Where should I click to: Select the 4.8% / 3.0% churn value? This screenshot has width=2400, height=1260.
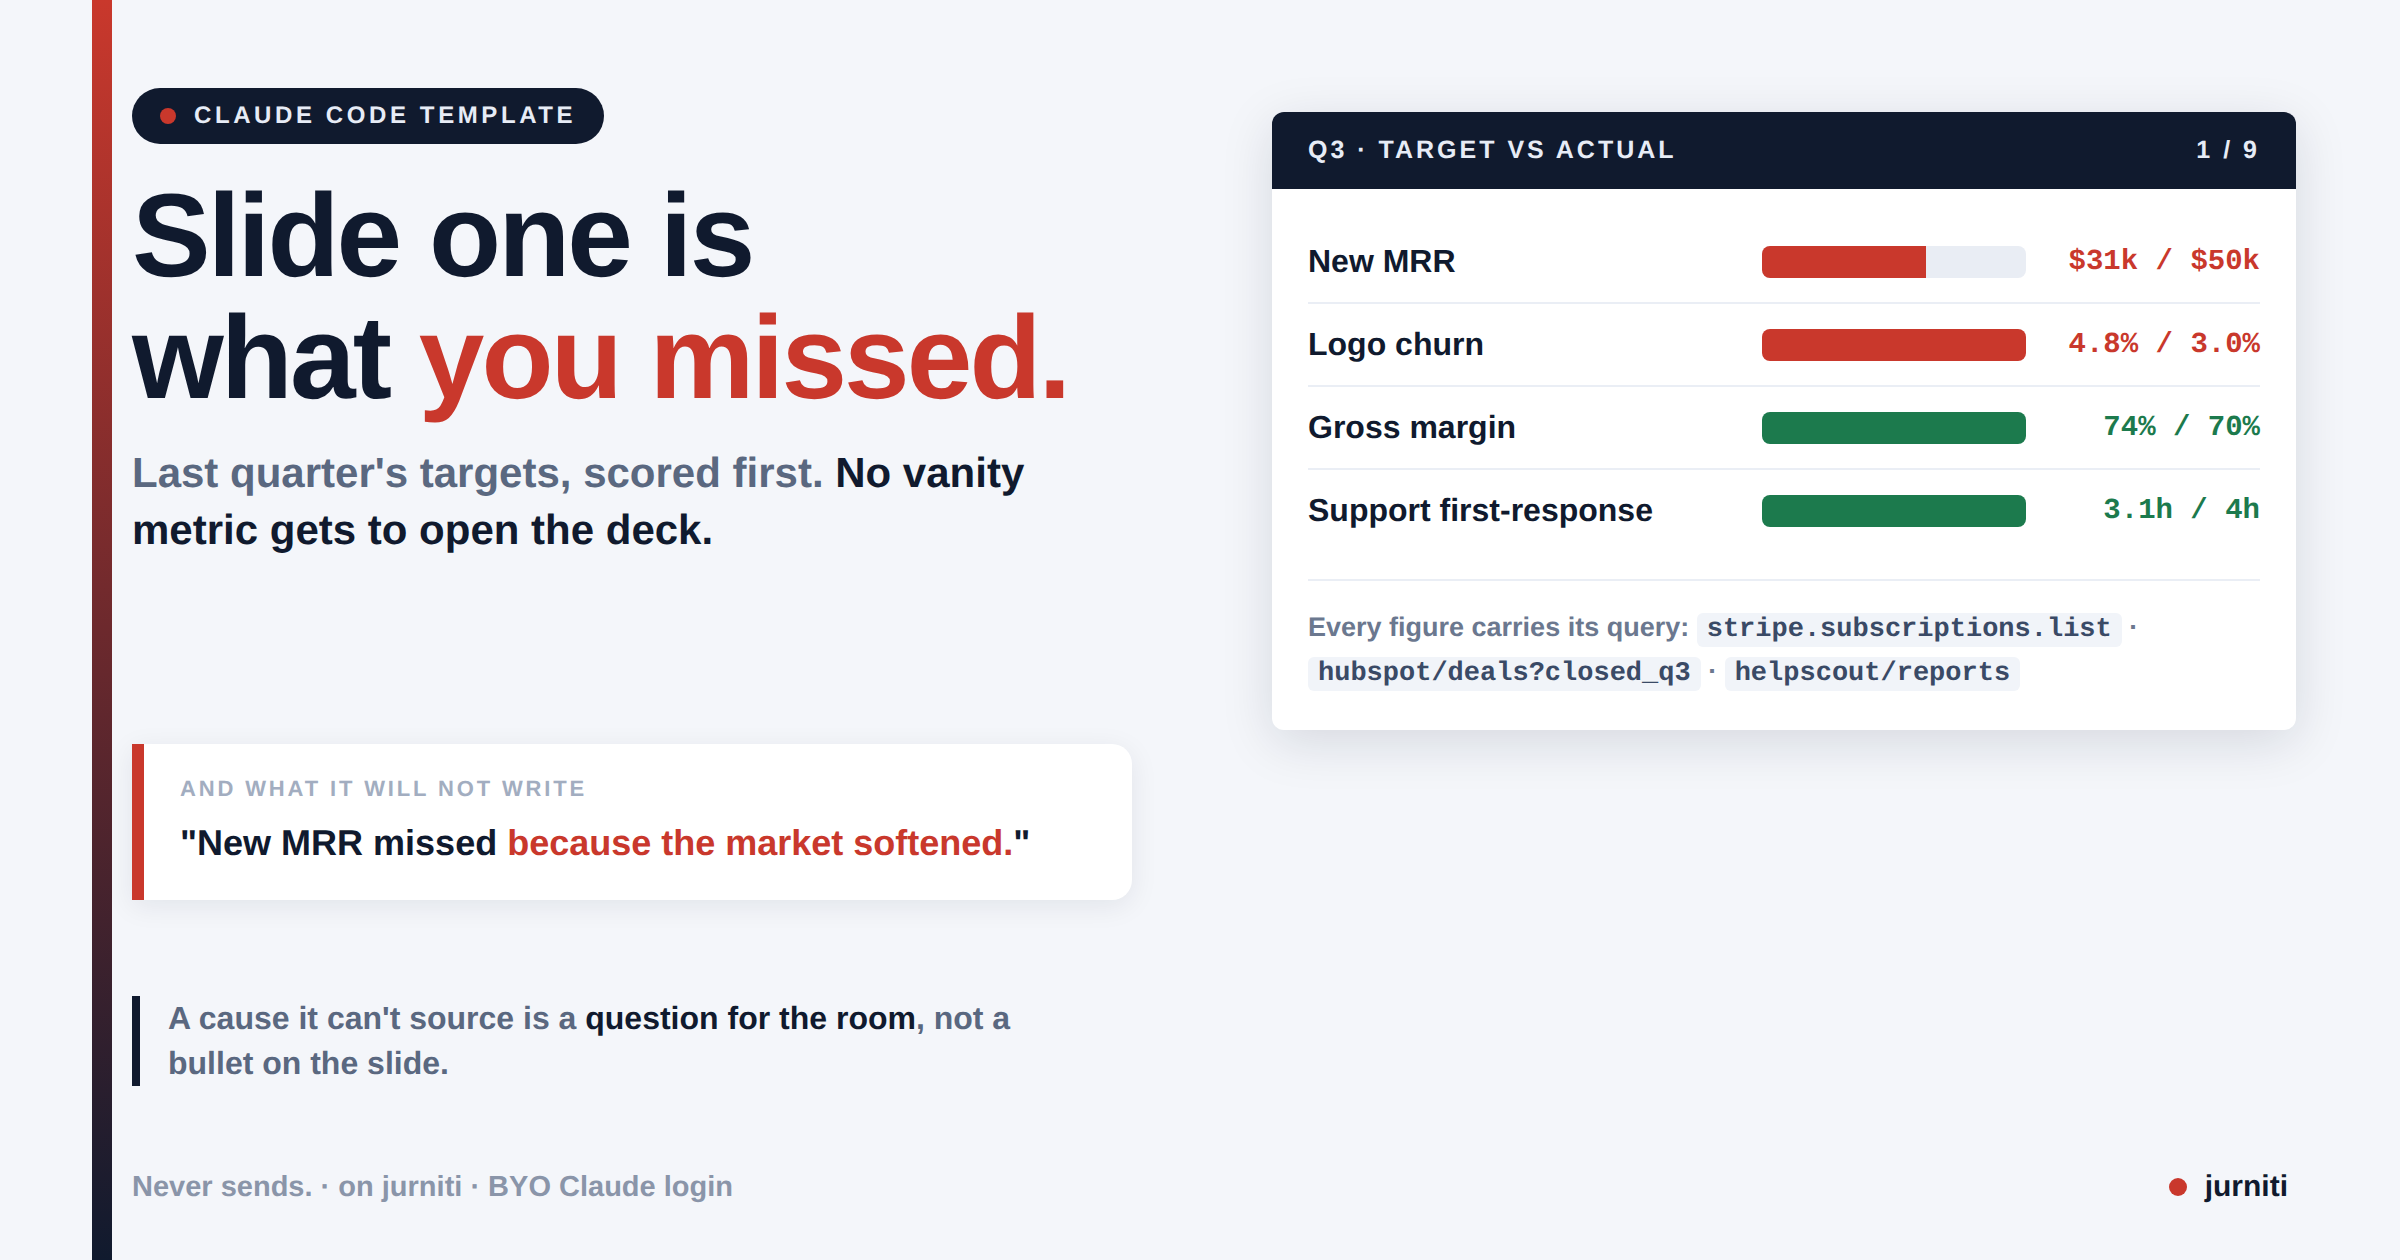click(2163, 344)
